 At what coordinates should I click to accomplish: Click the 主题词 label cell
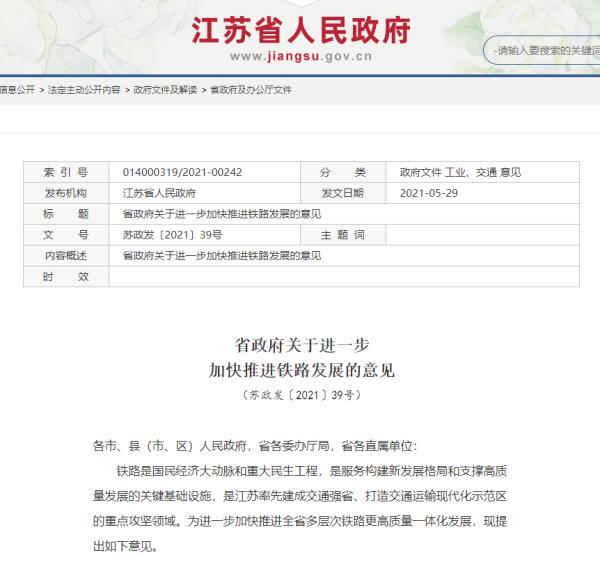tap(343, 235)
